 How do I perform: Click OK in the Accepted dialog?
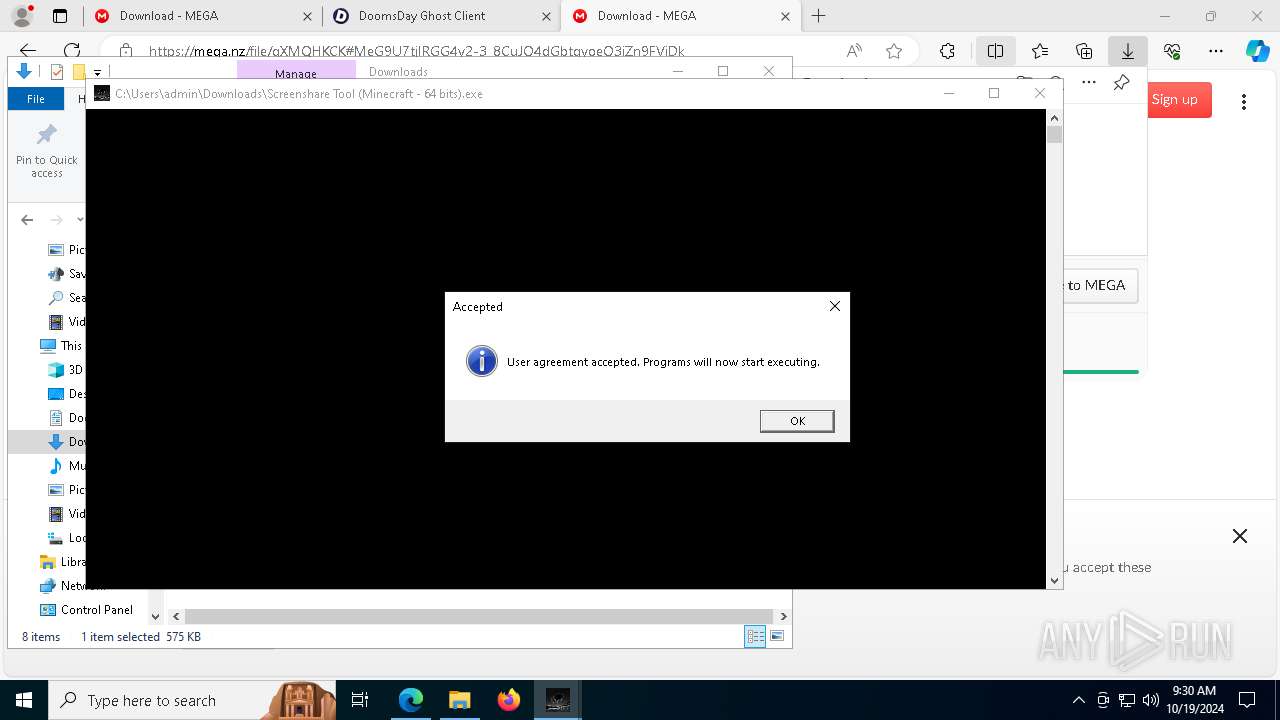[x=797, y=421]
